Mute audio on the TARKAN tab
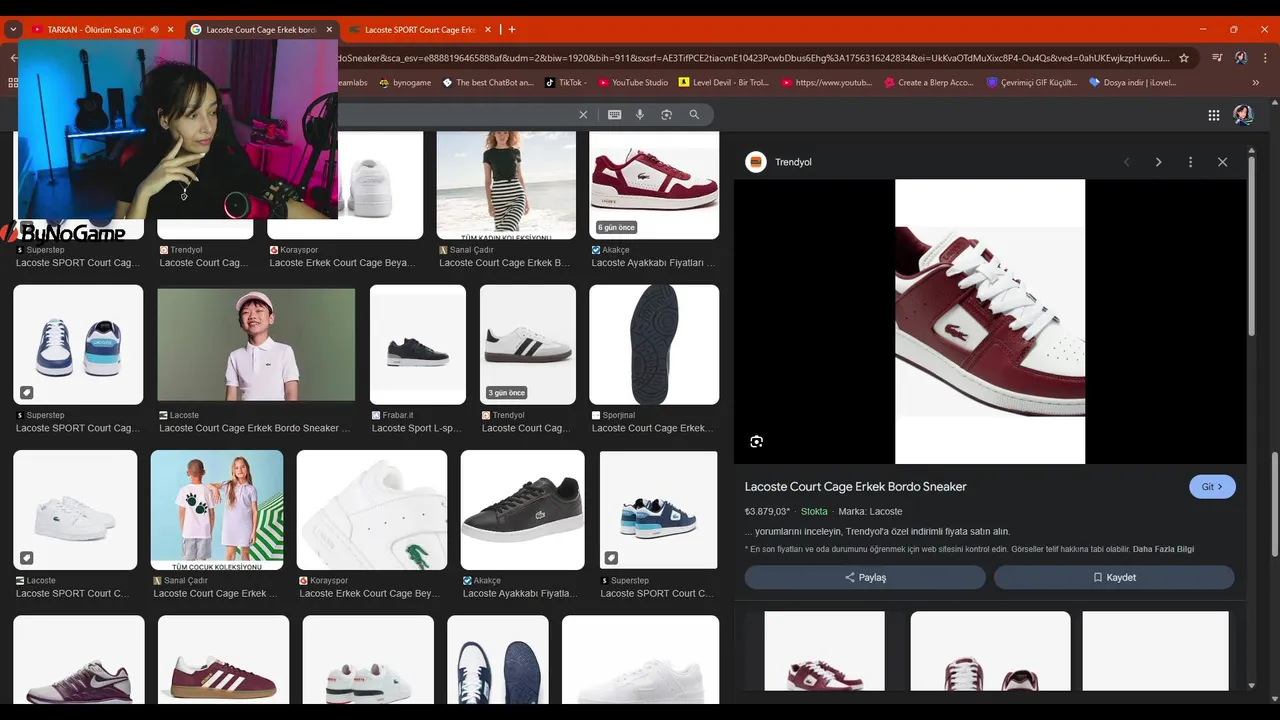Image resolution: width=1280 pixels, height=720 pixels. [x=154, y=30]
